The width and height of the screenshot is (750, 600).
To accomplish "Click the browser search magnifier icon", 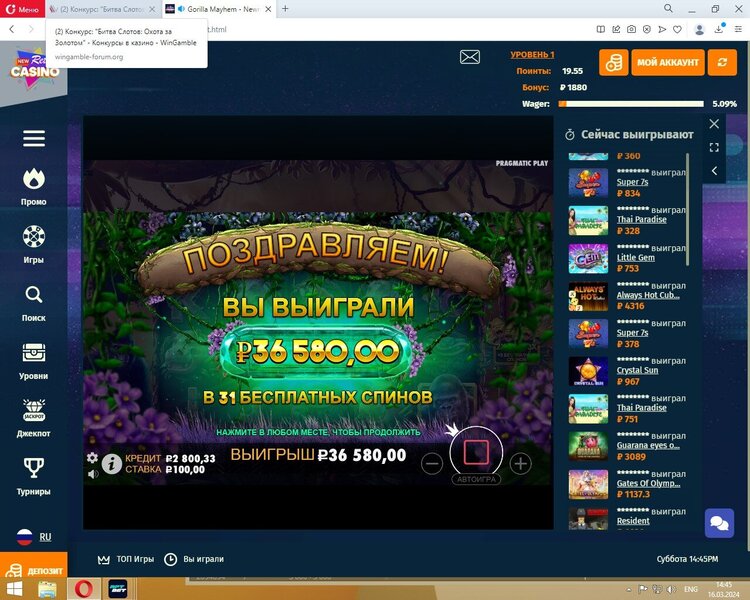I will (669, 9).
